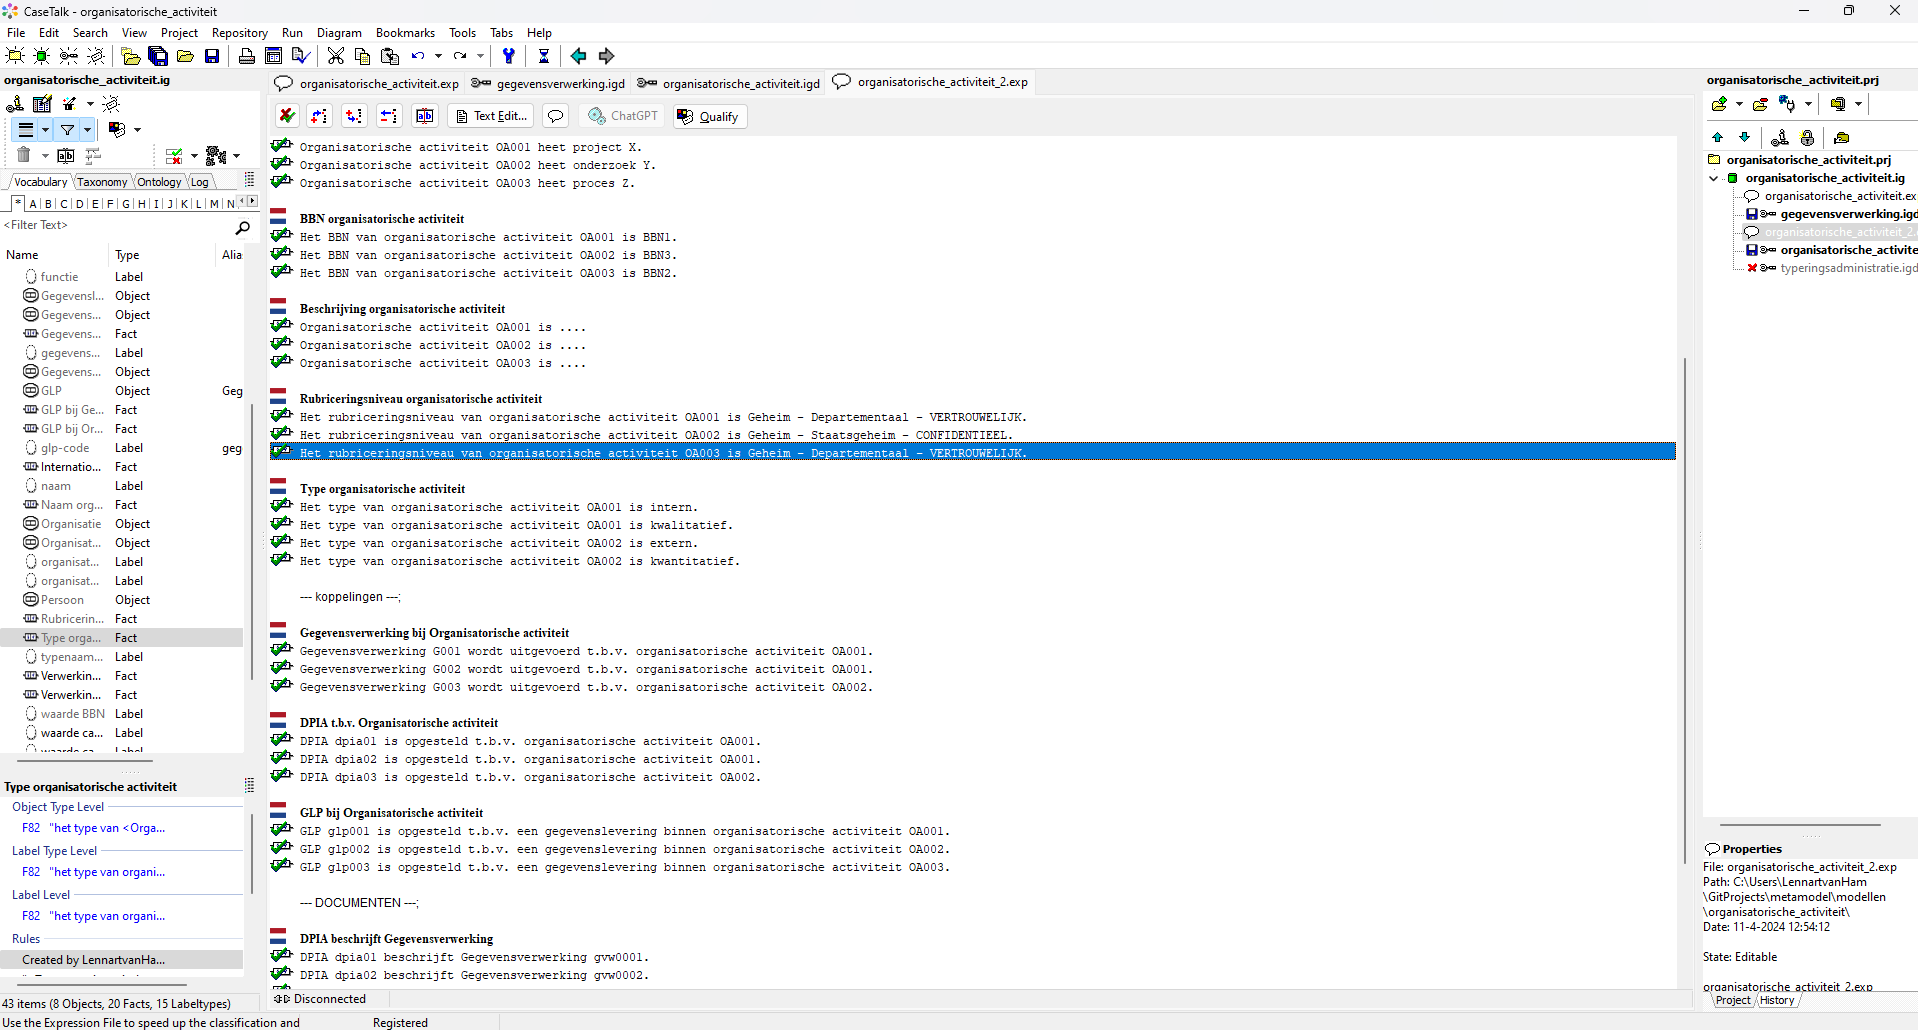
Task: Collapse the organisatorische_activiteit.ig tree node
Action: pyautogui.click(x=1714, y=178)
